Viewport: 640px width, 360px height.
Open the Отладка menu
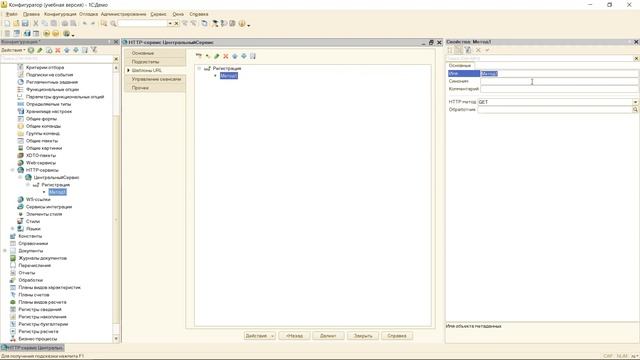pyautogui.click(x=88, y=14)
